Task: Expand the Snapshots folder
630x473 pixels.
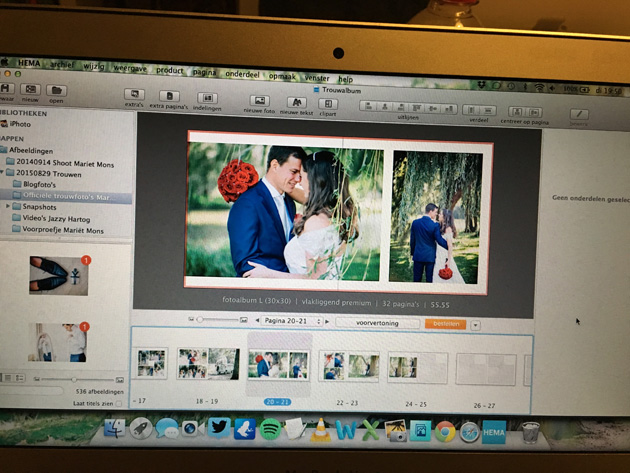Action: [8, 206]
